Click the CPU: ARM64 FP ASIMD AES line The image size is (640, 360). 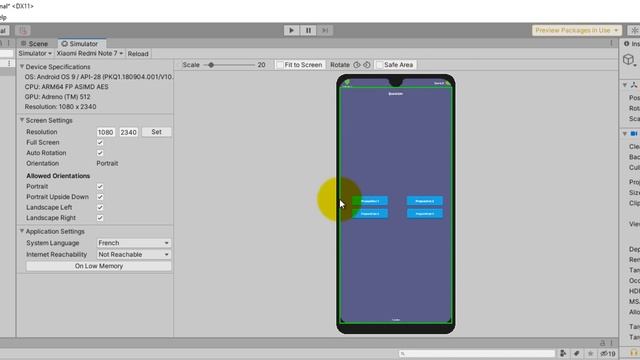click(x=67, y=87)
